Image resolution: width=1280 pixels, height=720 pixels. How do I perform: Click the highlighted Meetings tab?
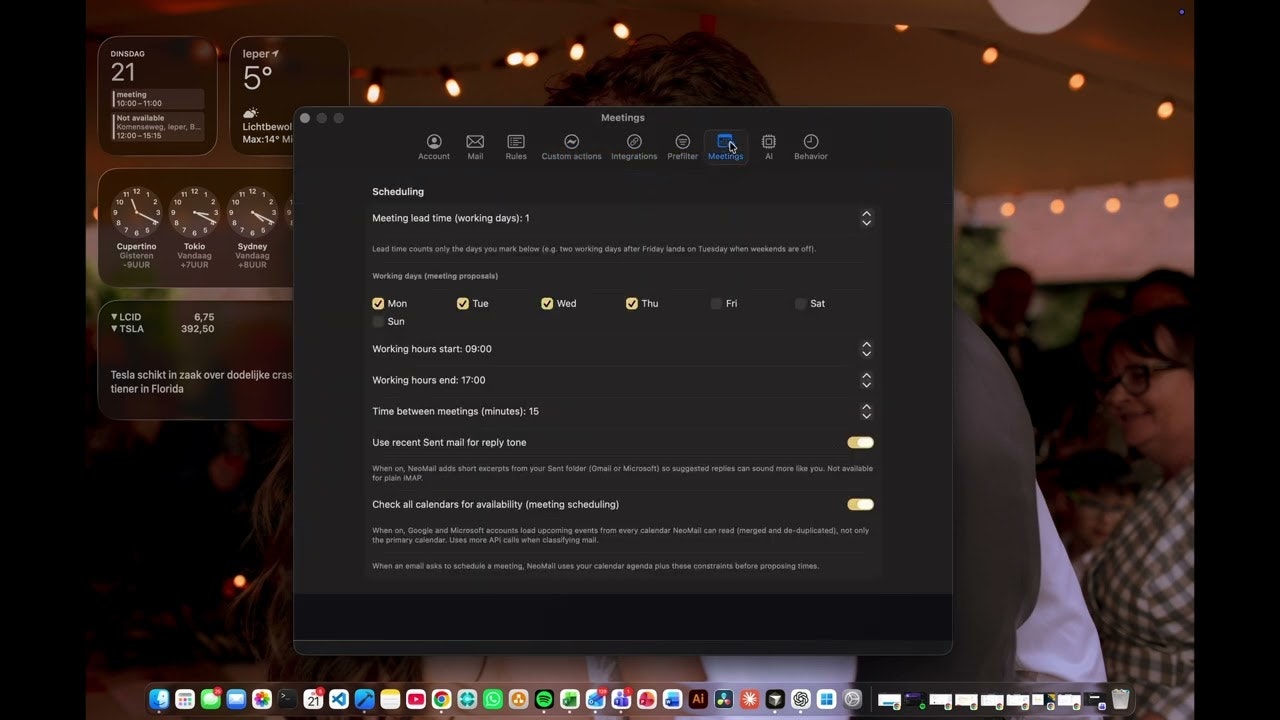click(x=725, y=146)
